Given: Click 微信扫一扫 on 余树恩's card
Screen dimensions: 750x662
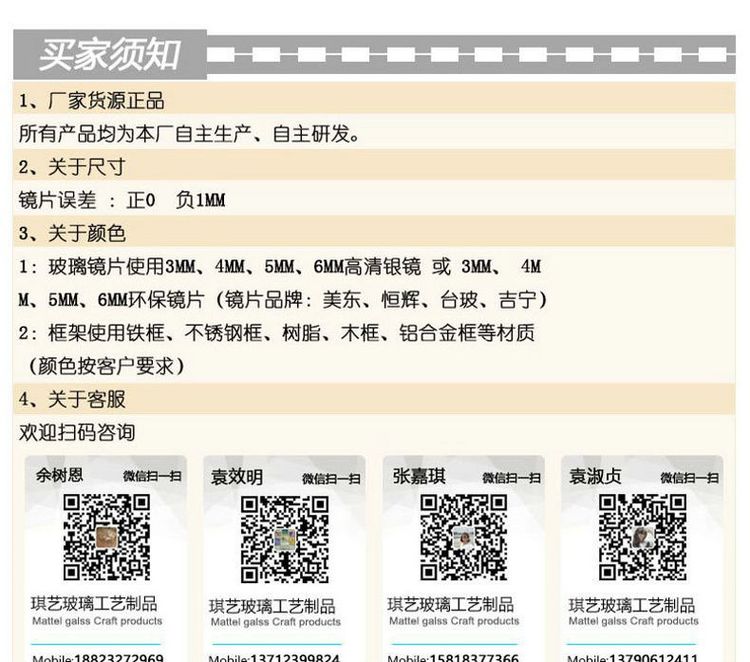Looking at the screenshot, I should tap(152, 476).
